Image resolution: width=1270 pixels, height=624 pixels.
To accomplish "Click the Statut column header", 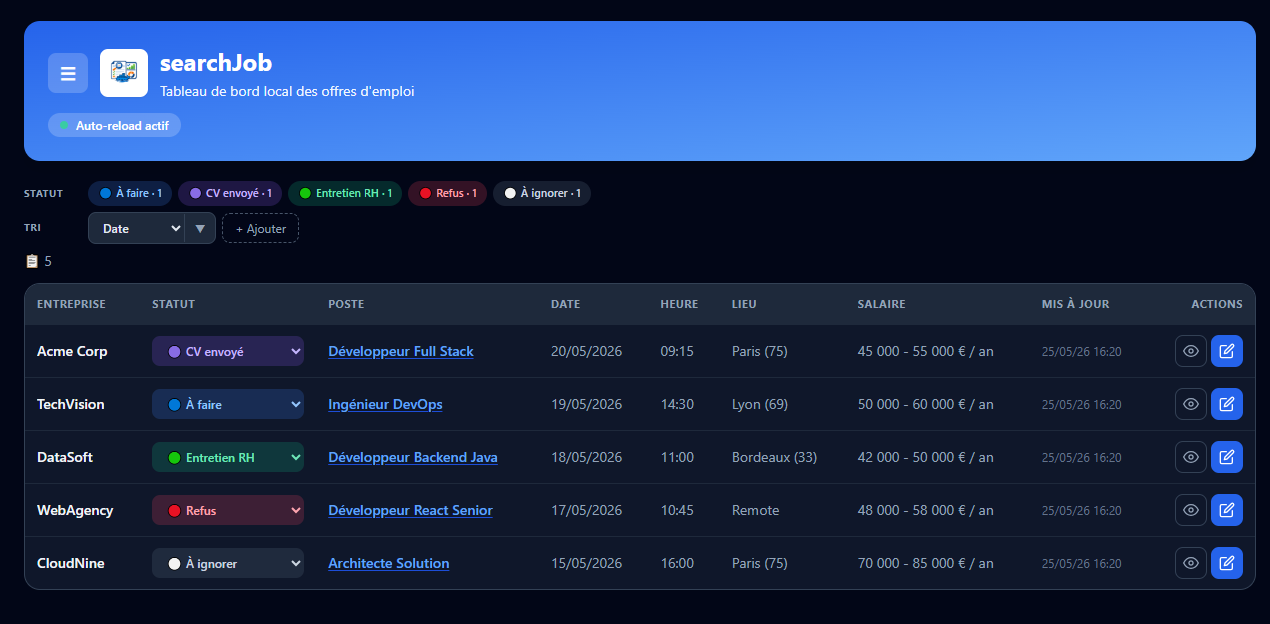I will [x=173, y=304].
